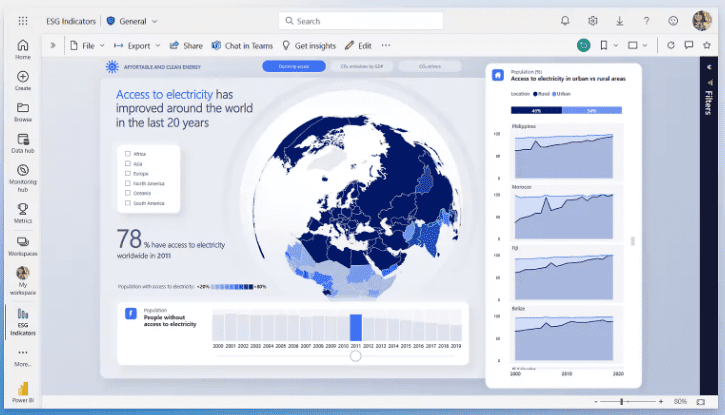Check the South America checkbox
The width and height of the screenshot is (725, 415).
(x=128, y=203)
